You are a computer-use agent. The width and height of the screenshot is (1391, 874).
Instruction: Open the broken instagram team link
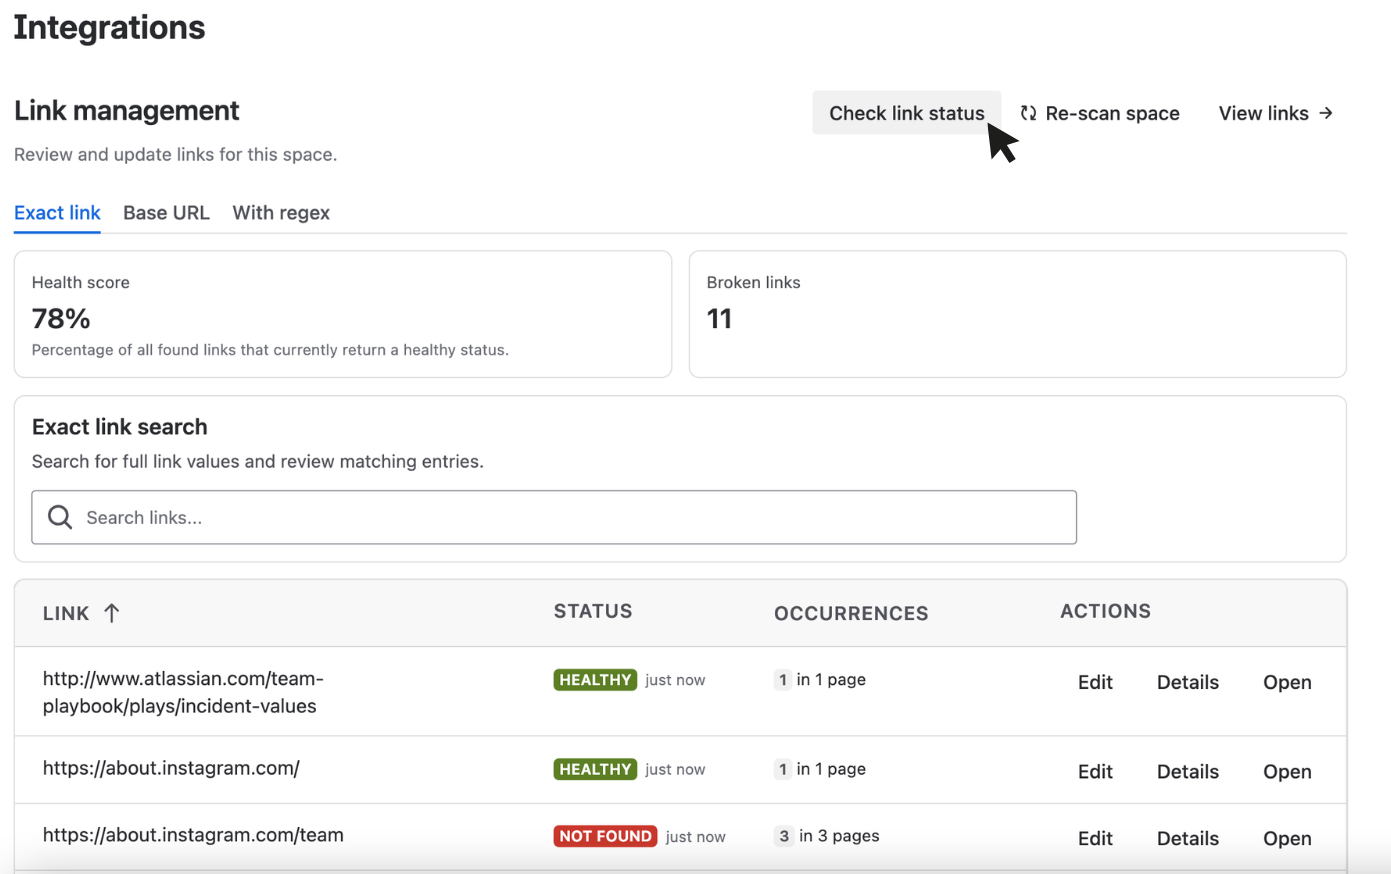[1287, 838]
